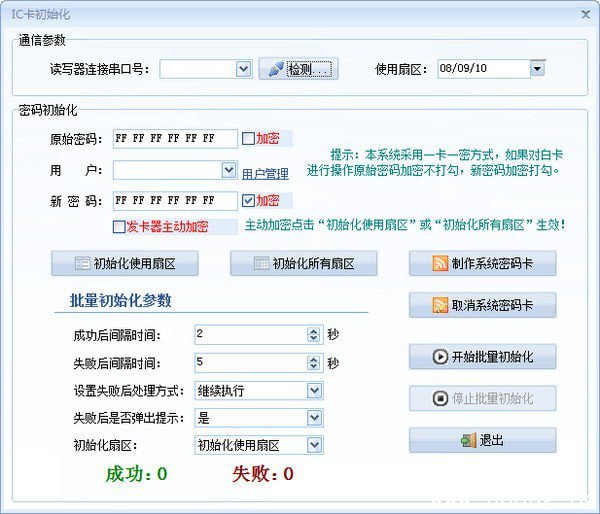Decrease 失败后间隔时间 with down arrow
Screen dimensions: 600x514
(x=313, y=366)
